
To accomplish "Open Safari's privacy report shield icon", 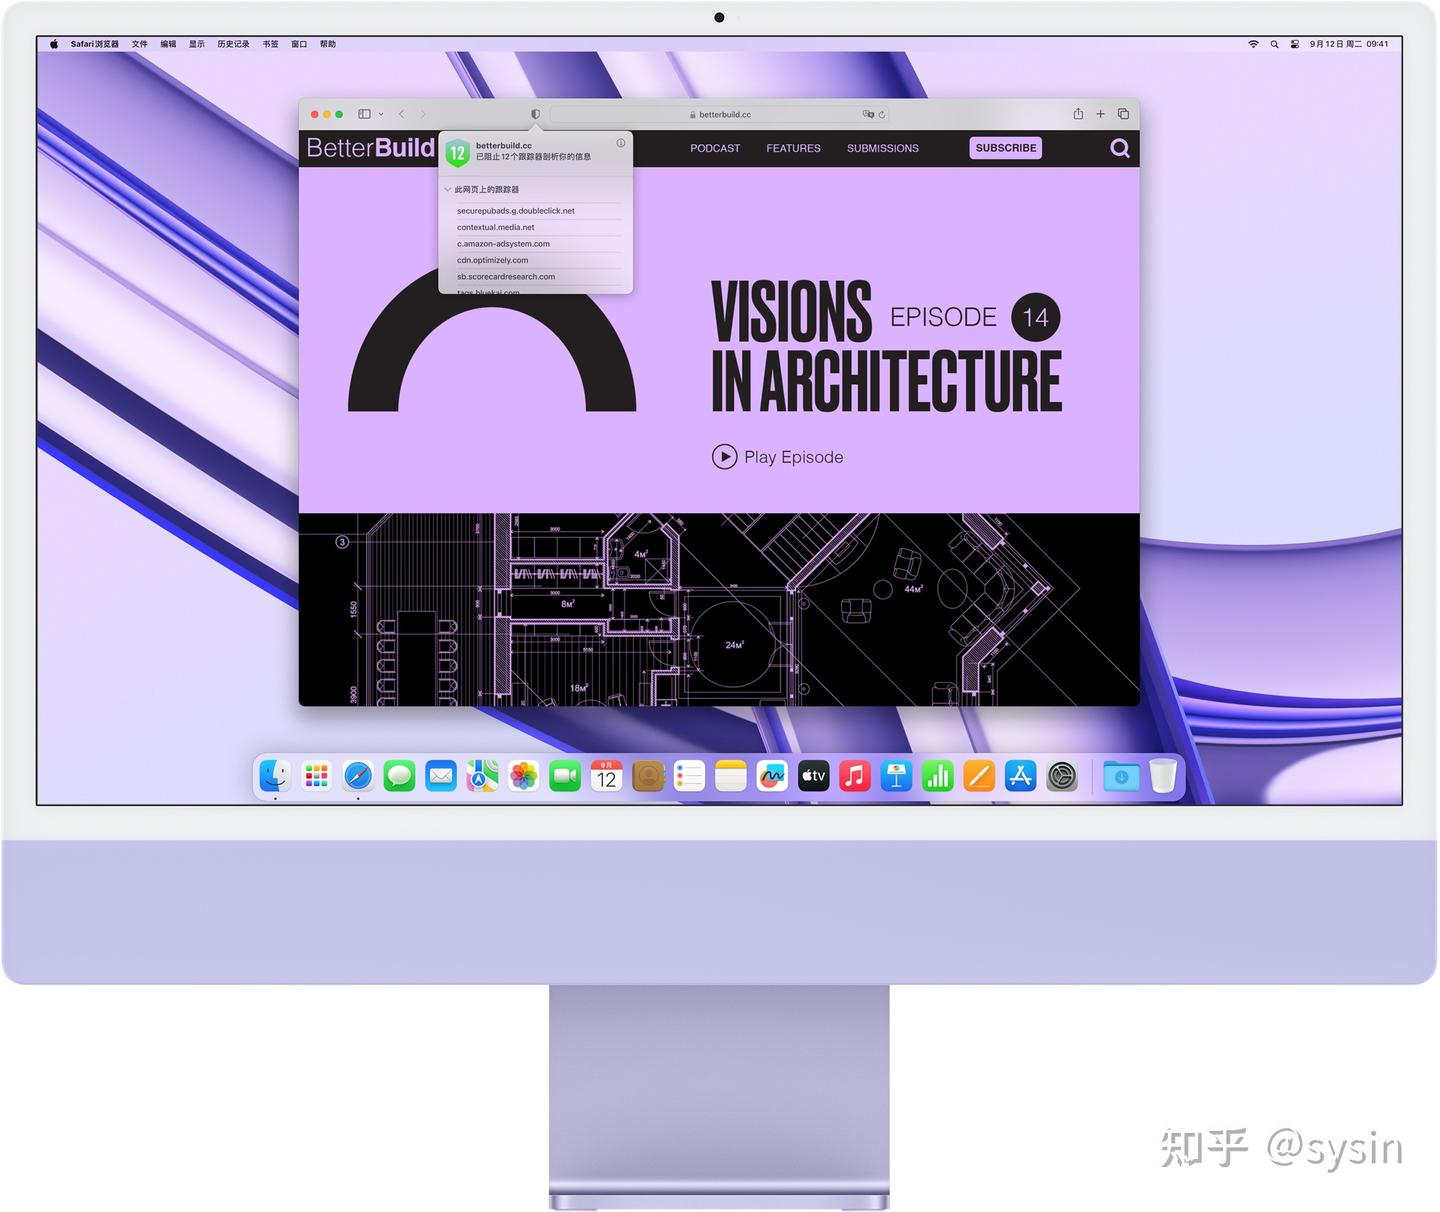I will pos(536,114).
